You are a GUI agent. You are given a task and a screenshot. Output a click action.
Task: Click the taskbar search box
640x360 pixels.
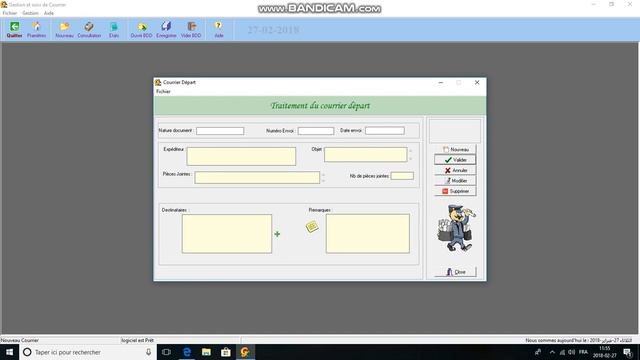tap(87, 352)
